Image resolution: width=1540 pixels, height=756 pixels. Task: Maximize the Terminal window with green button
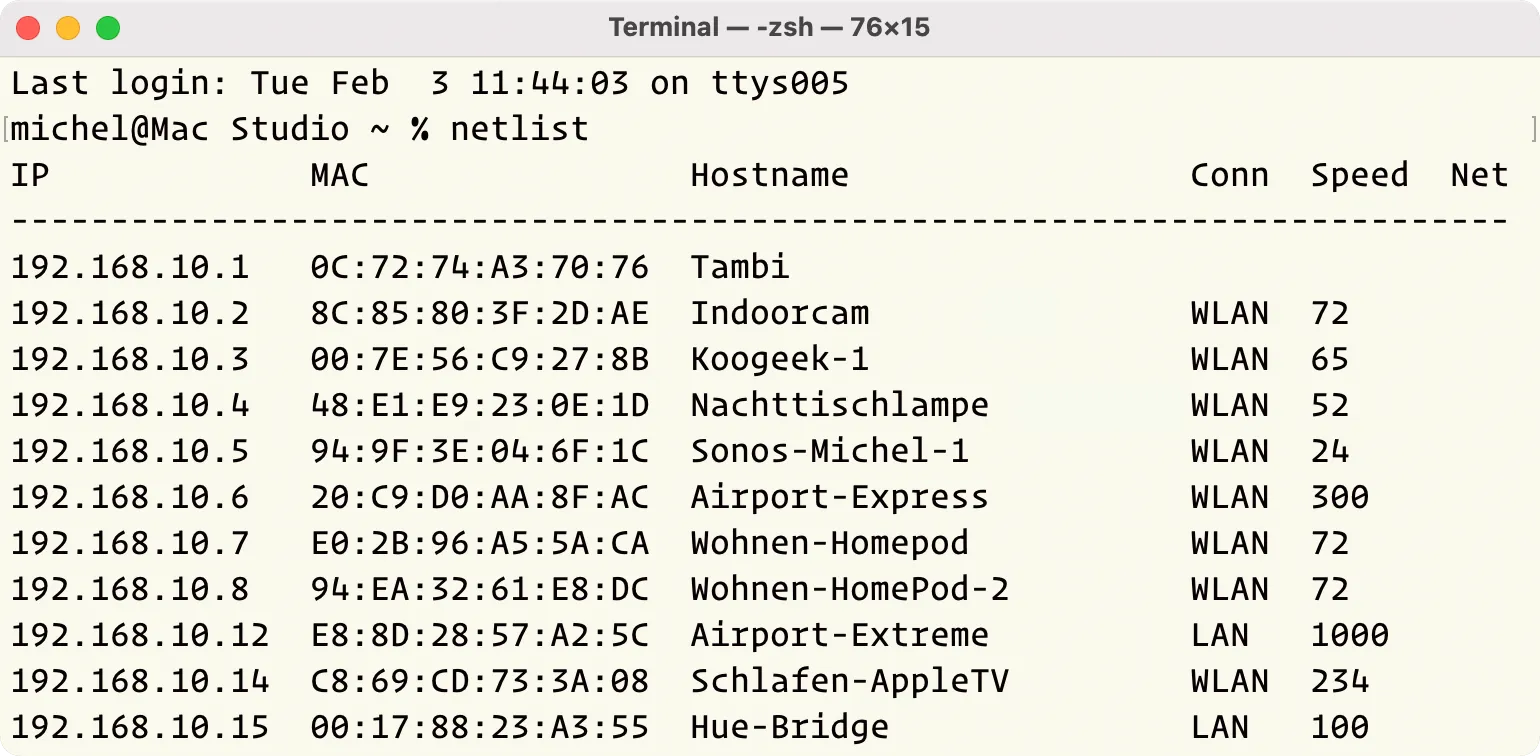coord(107,28)
